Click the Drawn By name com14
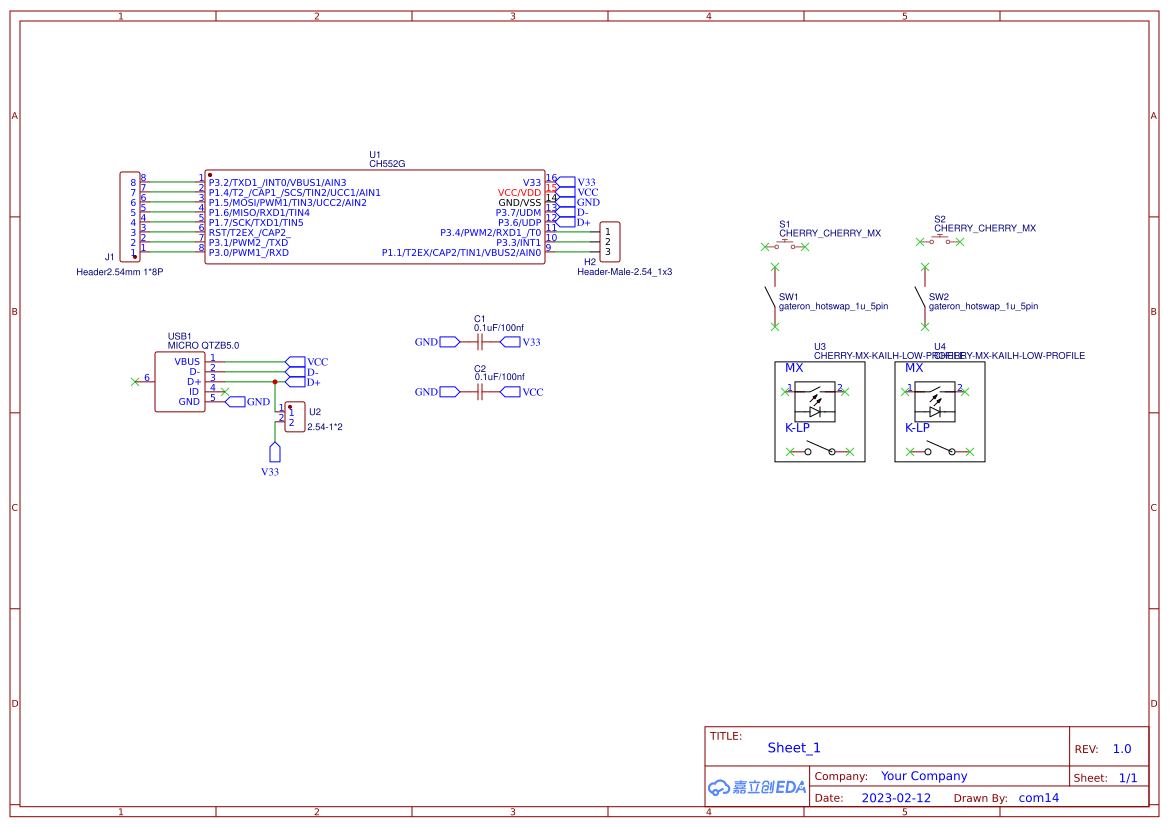 tap(1038, 797)
